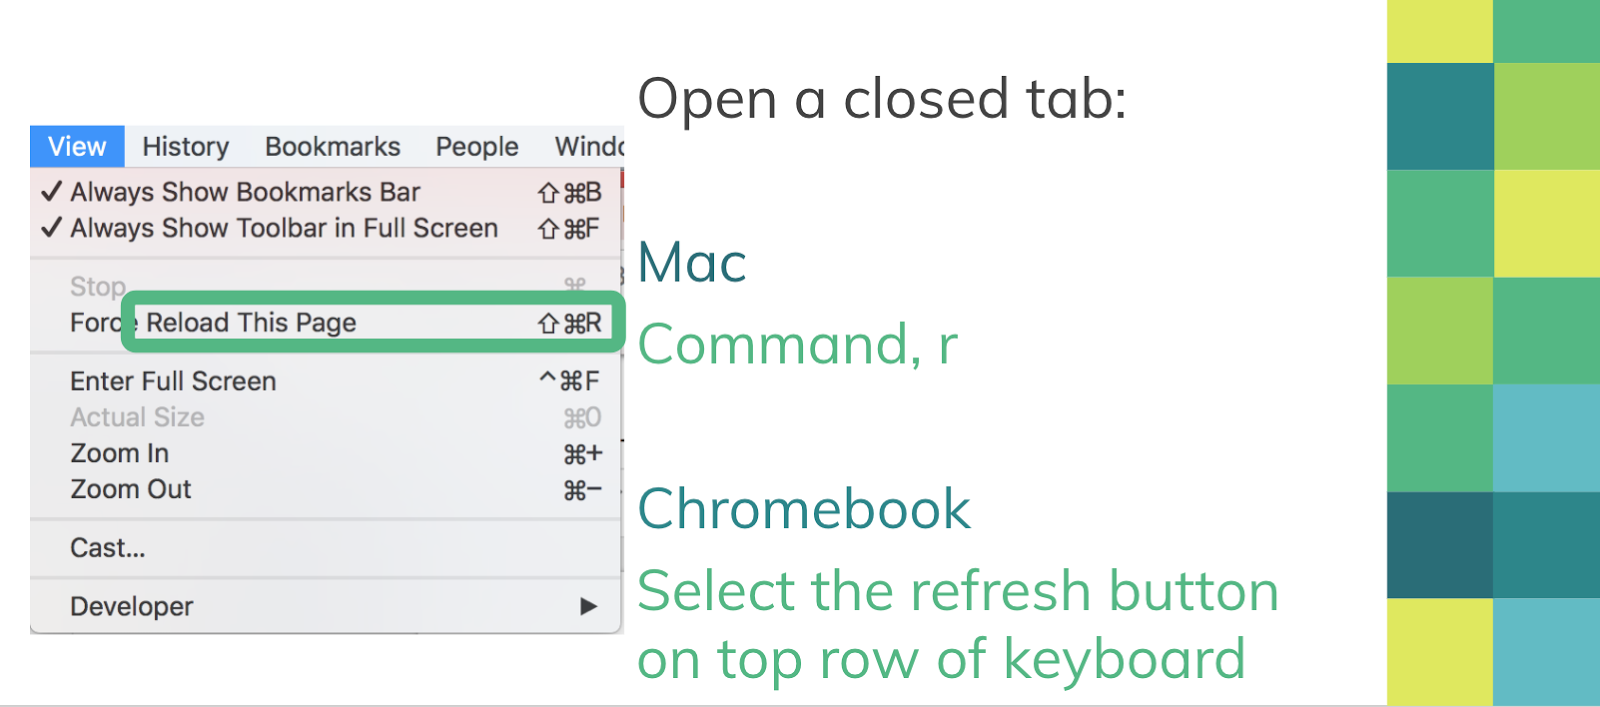Click the partially visible Window menu
The width and height of the screenshot is (1600, 707).
(589, 147)
